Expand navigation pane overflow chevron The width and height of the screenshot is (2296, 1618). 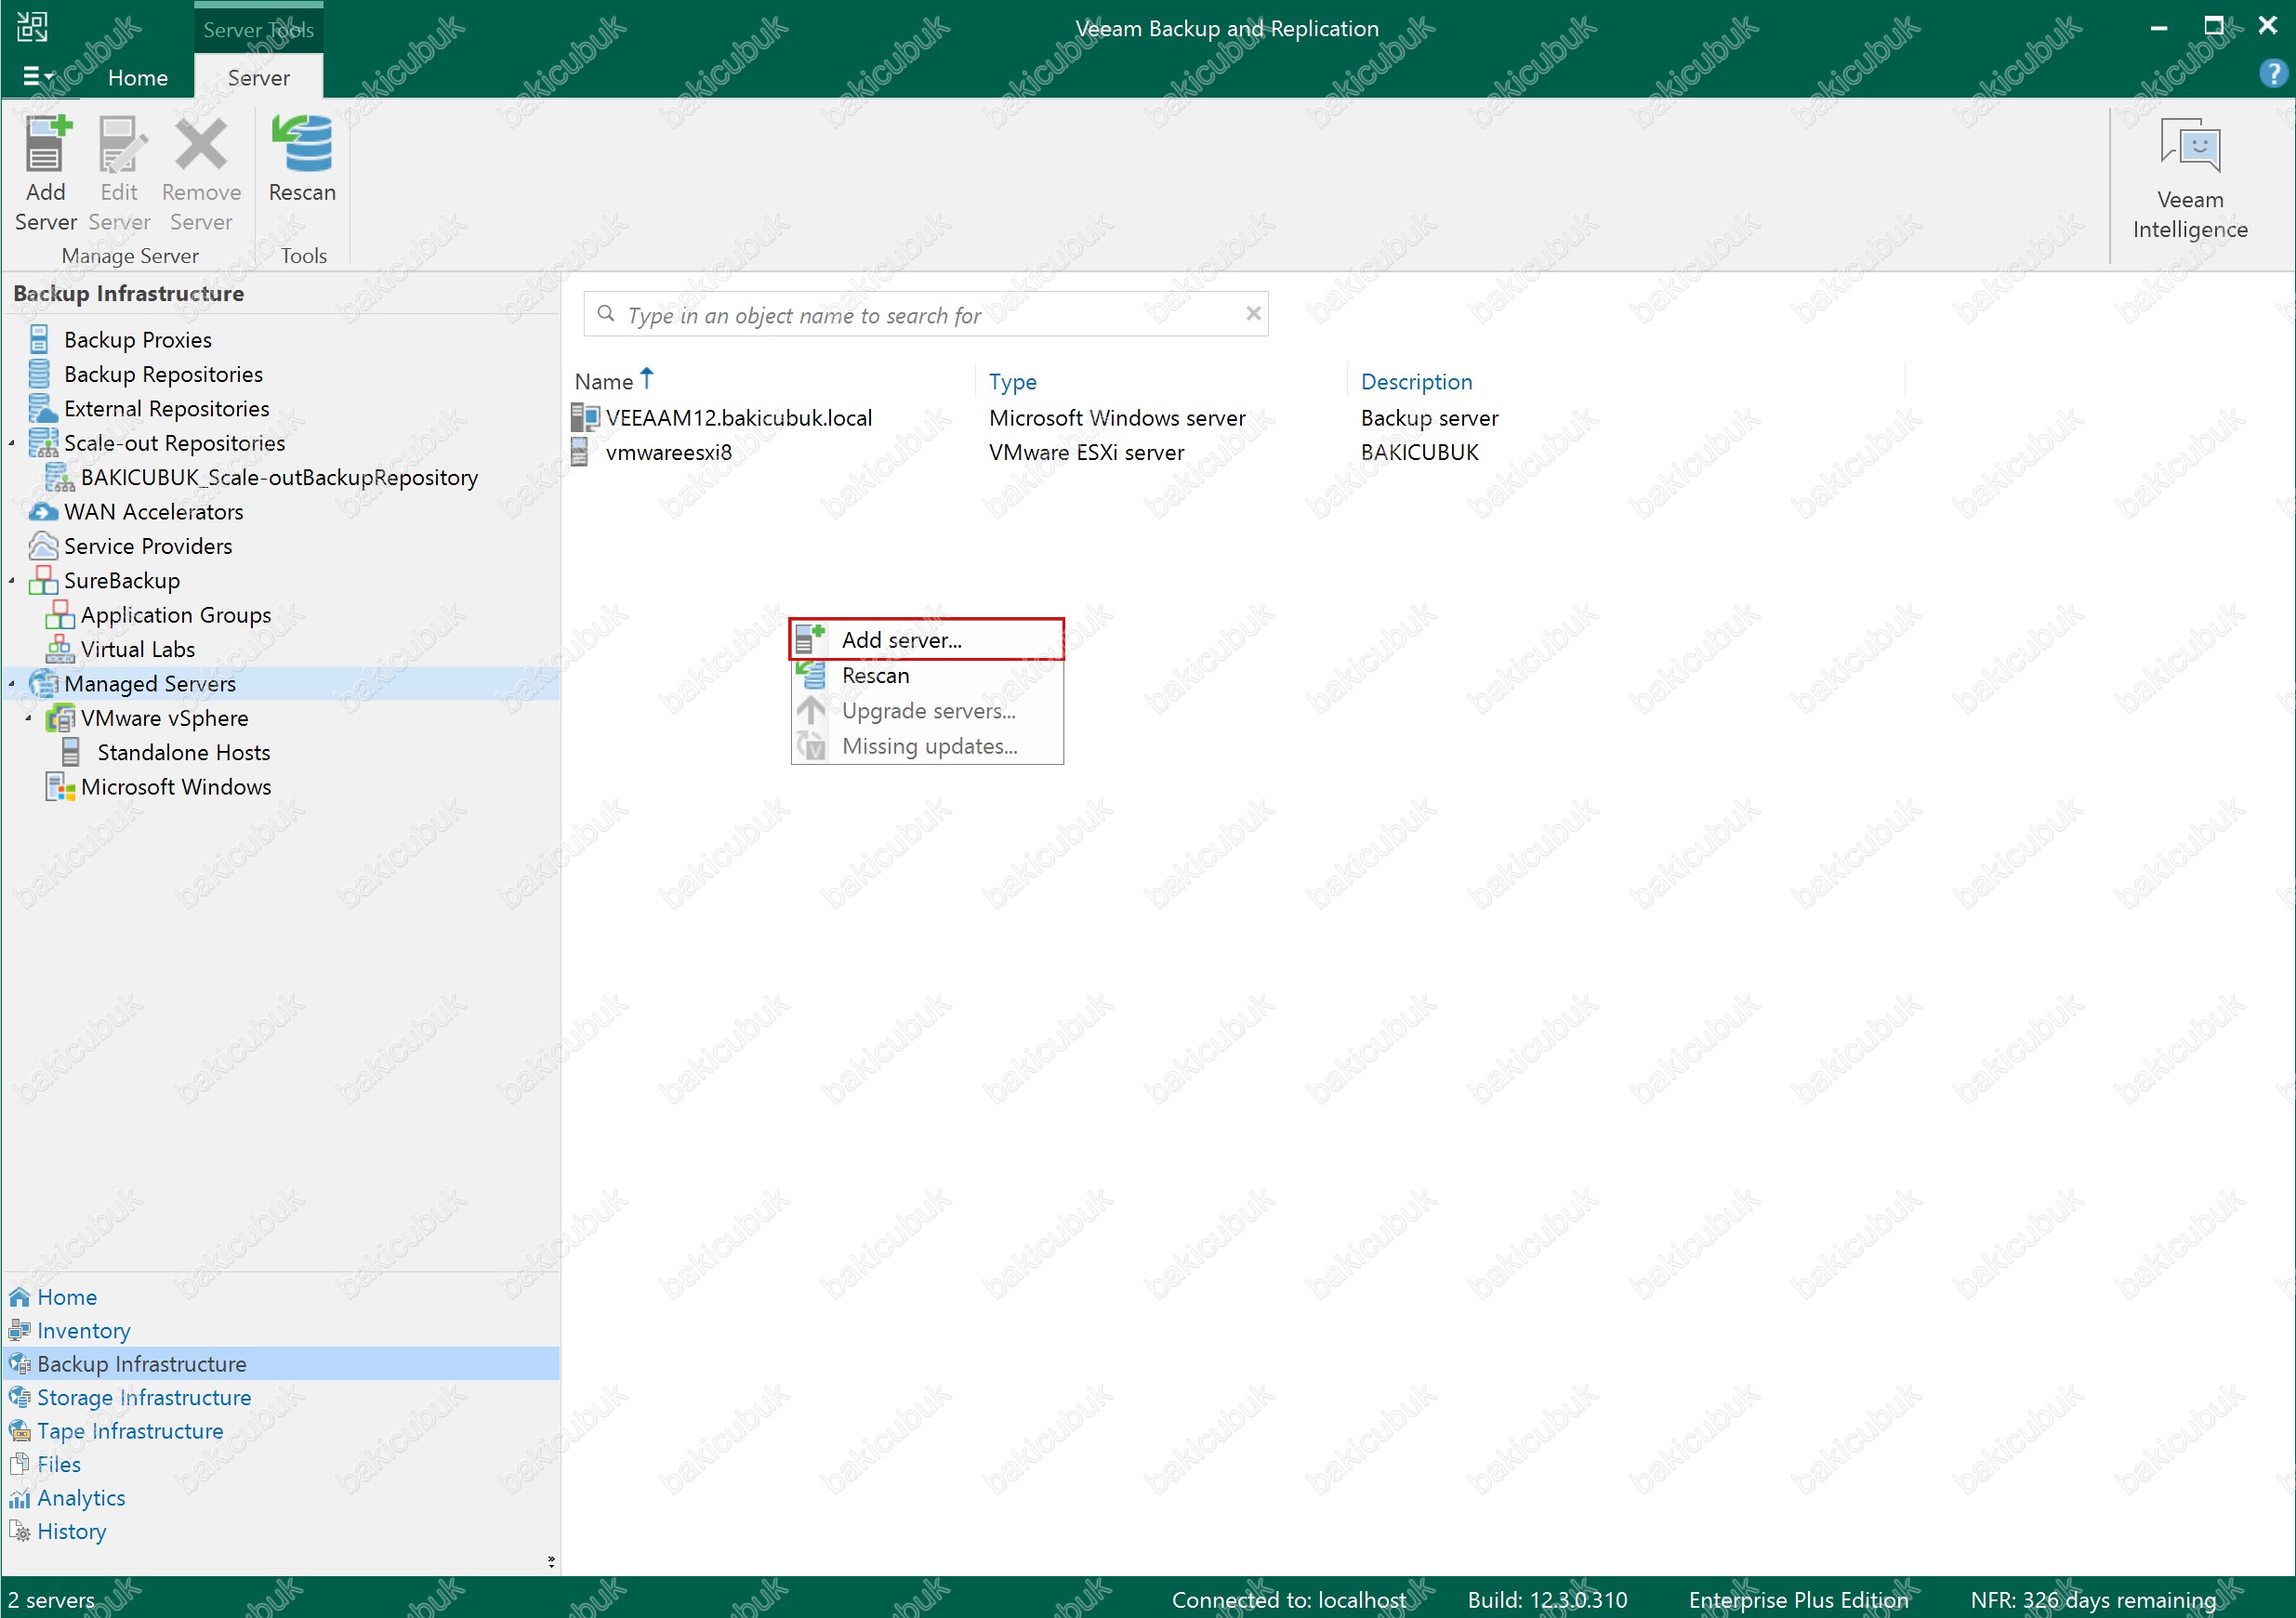click(551, 1561)
